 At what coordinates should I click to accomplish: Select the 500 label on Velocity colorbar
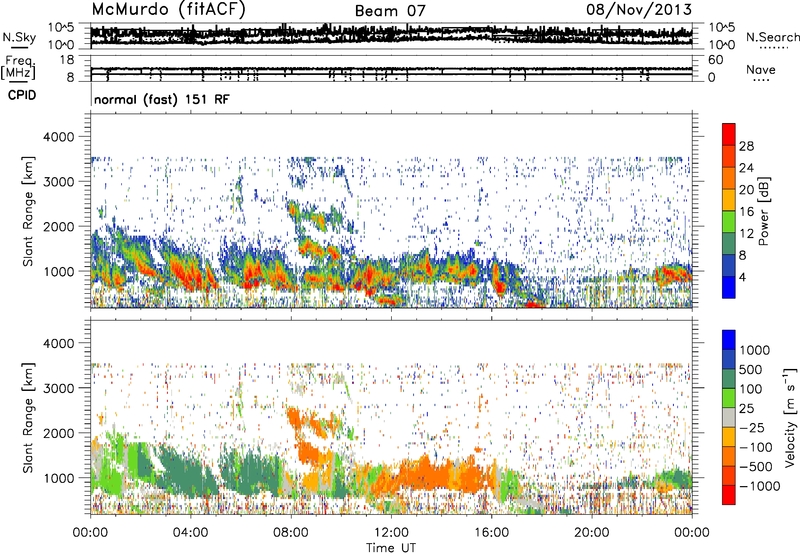751,369
